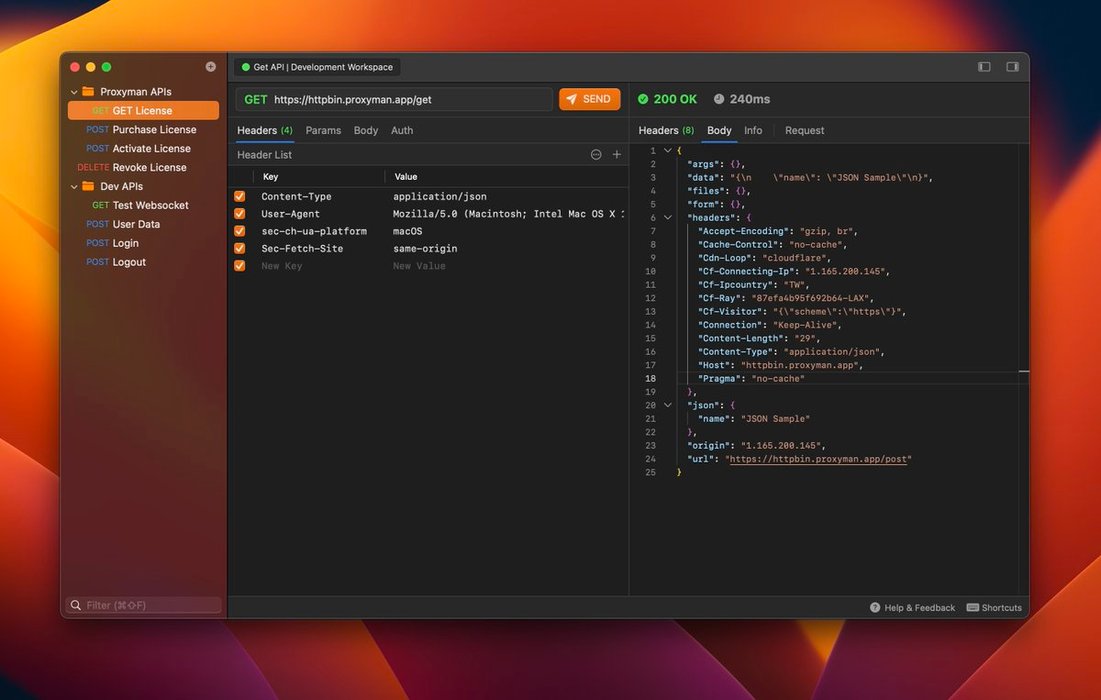The height and width of the screenshot is (700, 1101).
Task: Disable the sec-ch-ua-platform header checkbox
Action: coord(239,231)
